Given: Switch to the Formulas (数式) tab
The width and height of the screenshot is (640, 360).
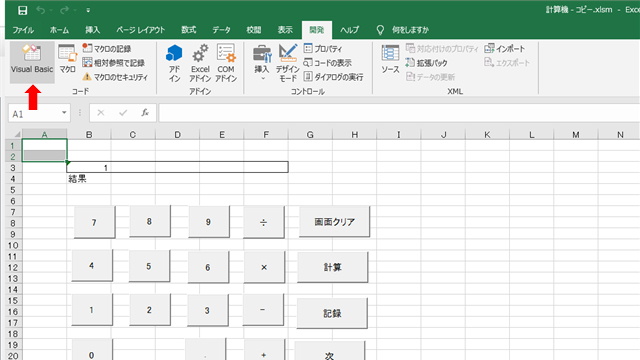Looking at the screenshot, I should (189, 30).
